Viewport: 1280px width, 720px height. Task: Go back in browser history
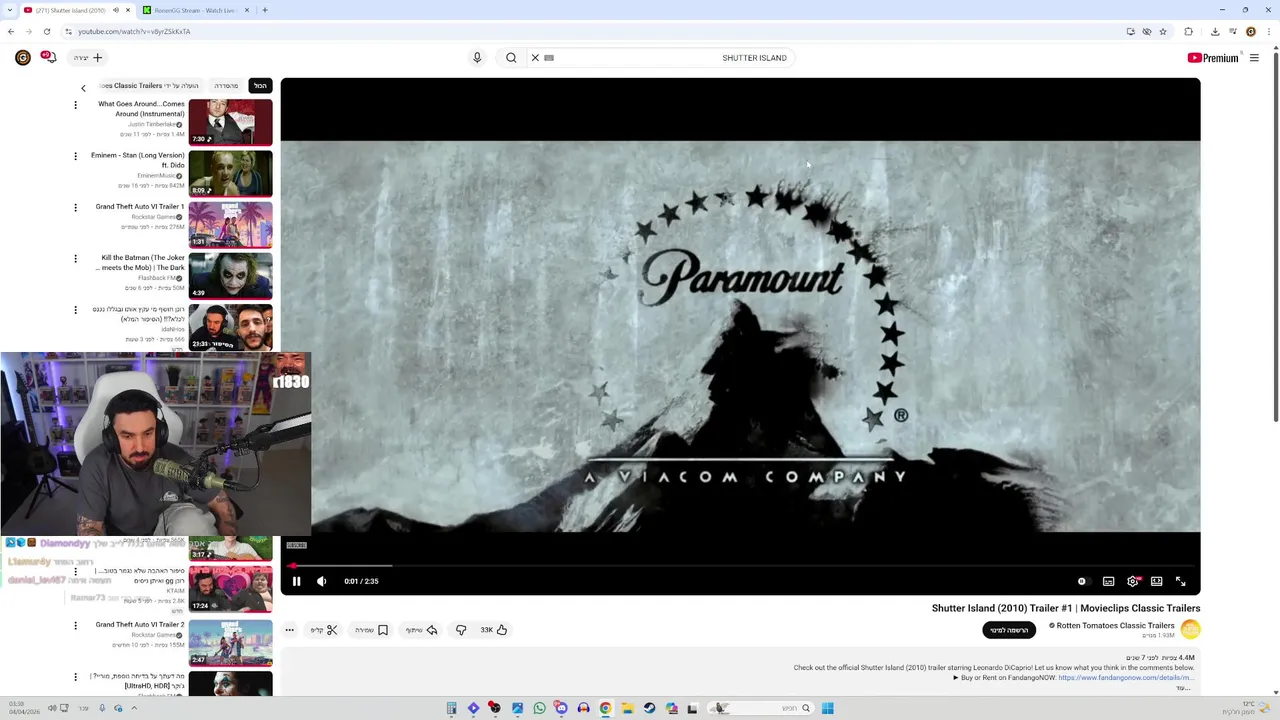10,31
